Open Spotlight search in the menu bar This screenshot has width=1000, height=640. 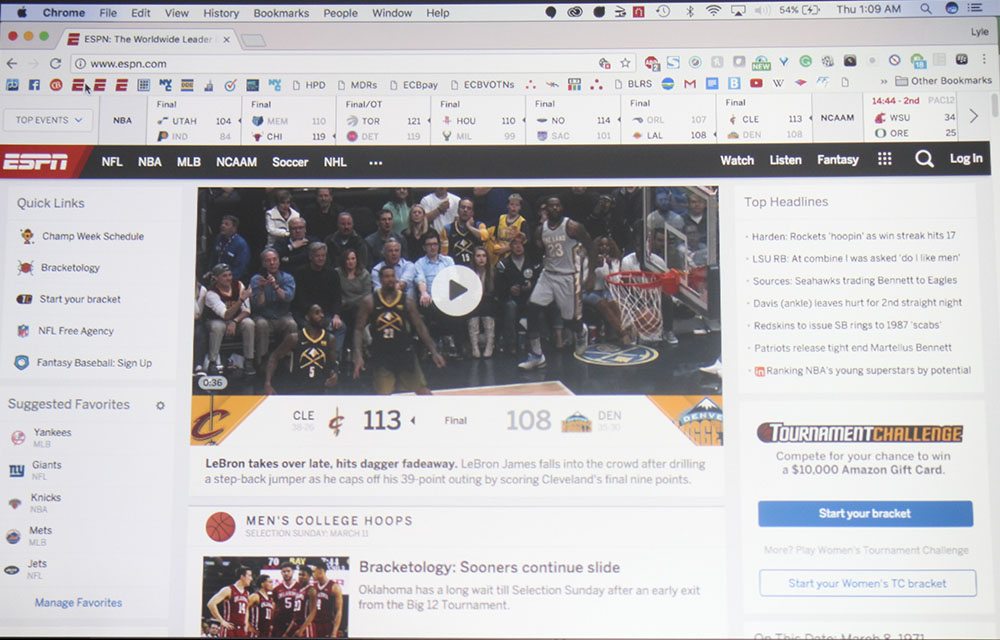pyautogui.click(x=925, y=9)
